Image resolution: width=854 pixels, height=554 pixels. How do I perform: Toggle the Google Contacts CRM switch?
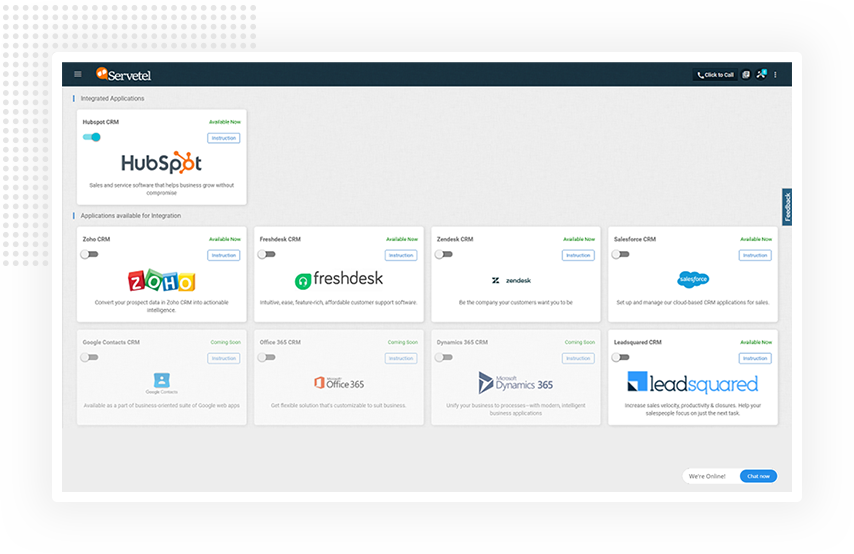pyautogui.click(x=89, y=357)
